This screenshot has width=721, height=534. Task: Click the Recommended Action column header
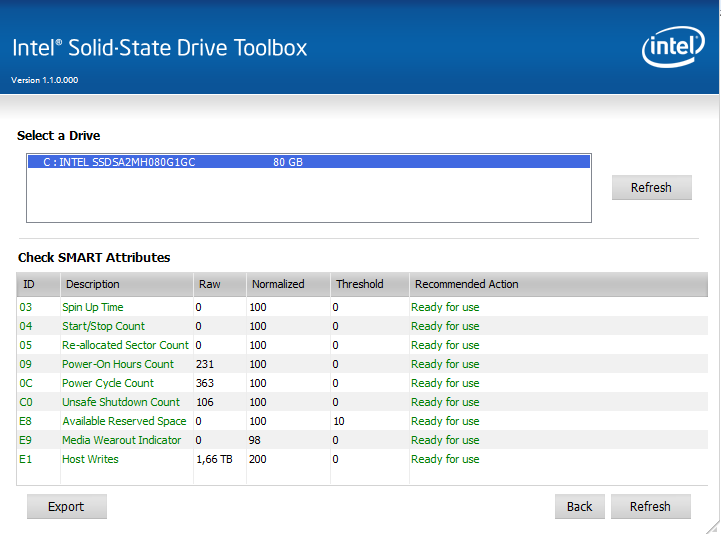(558, 284)
